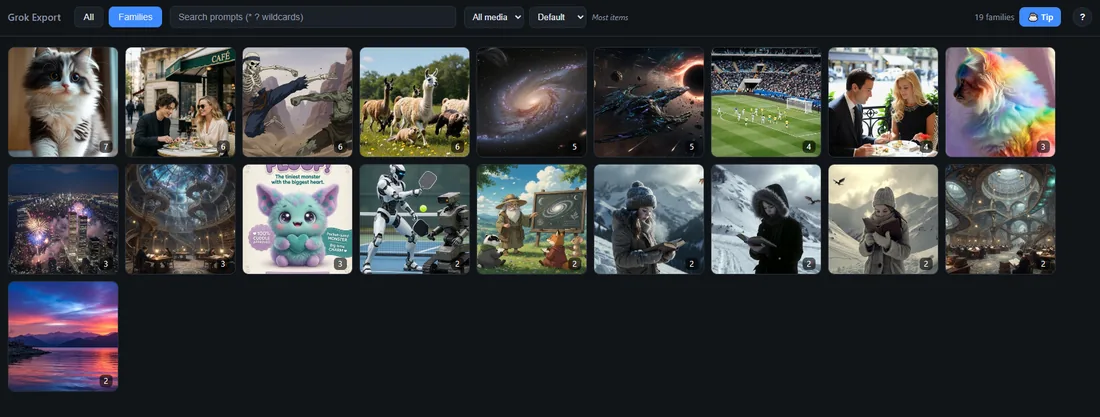Select the Families view tab
Viewport: 1100px width, 417px height.
pos(135,17)
